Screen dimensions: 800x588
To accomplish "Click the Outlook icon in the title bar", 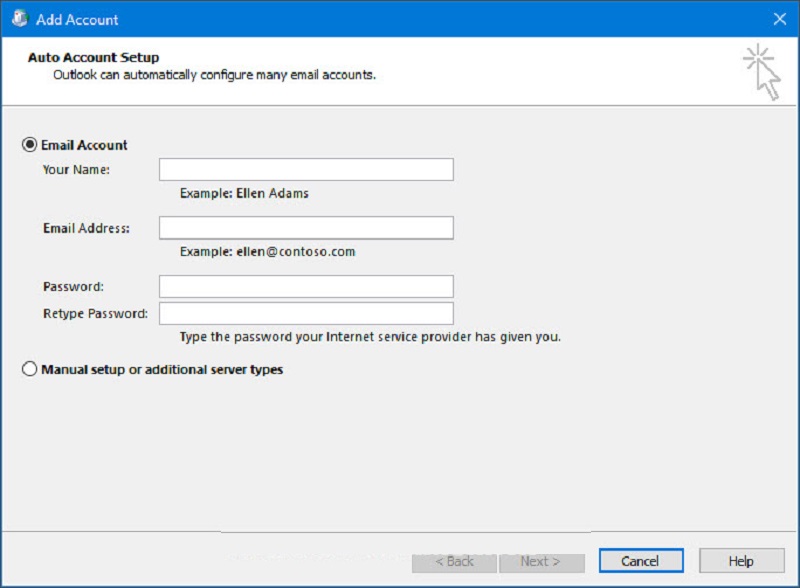I will [20, 18].
